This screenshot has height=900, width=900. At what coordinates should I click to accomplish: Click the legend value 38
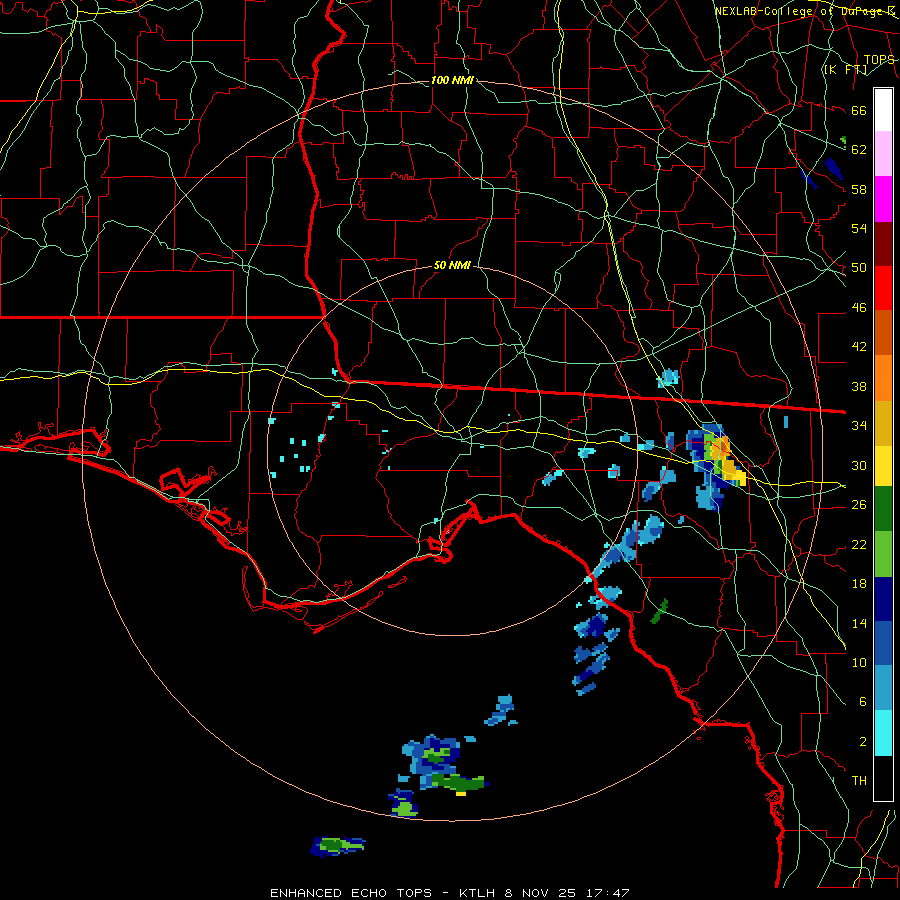(x=859, y=386)
